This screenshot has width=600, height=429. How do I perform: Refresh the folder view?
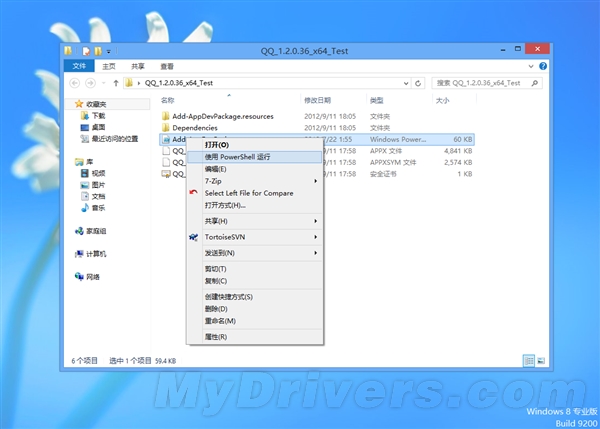tap(418, 83)
